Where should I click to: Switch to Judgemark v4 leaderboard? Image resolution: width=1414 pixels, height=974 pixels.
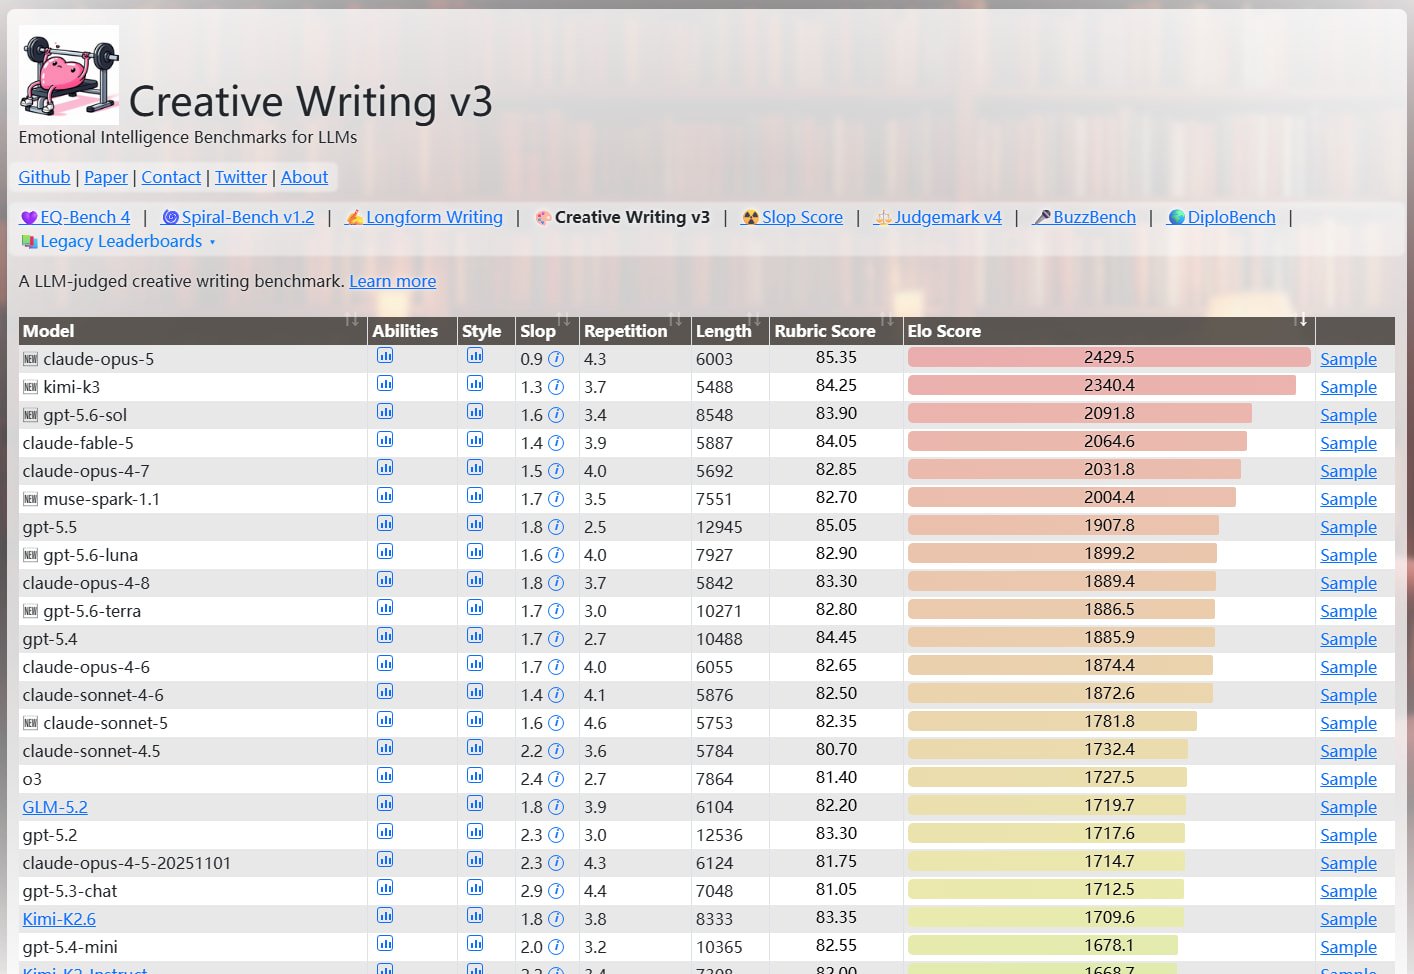(938, 217)
